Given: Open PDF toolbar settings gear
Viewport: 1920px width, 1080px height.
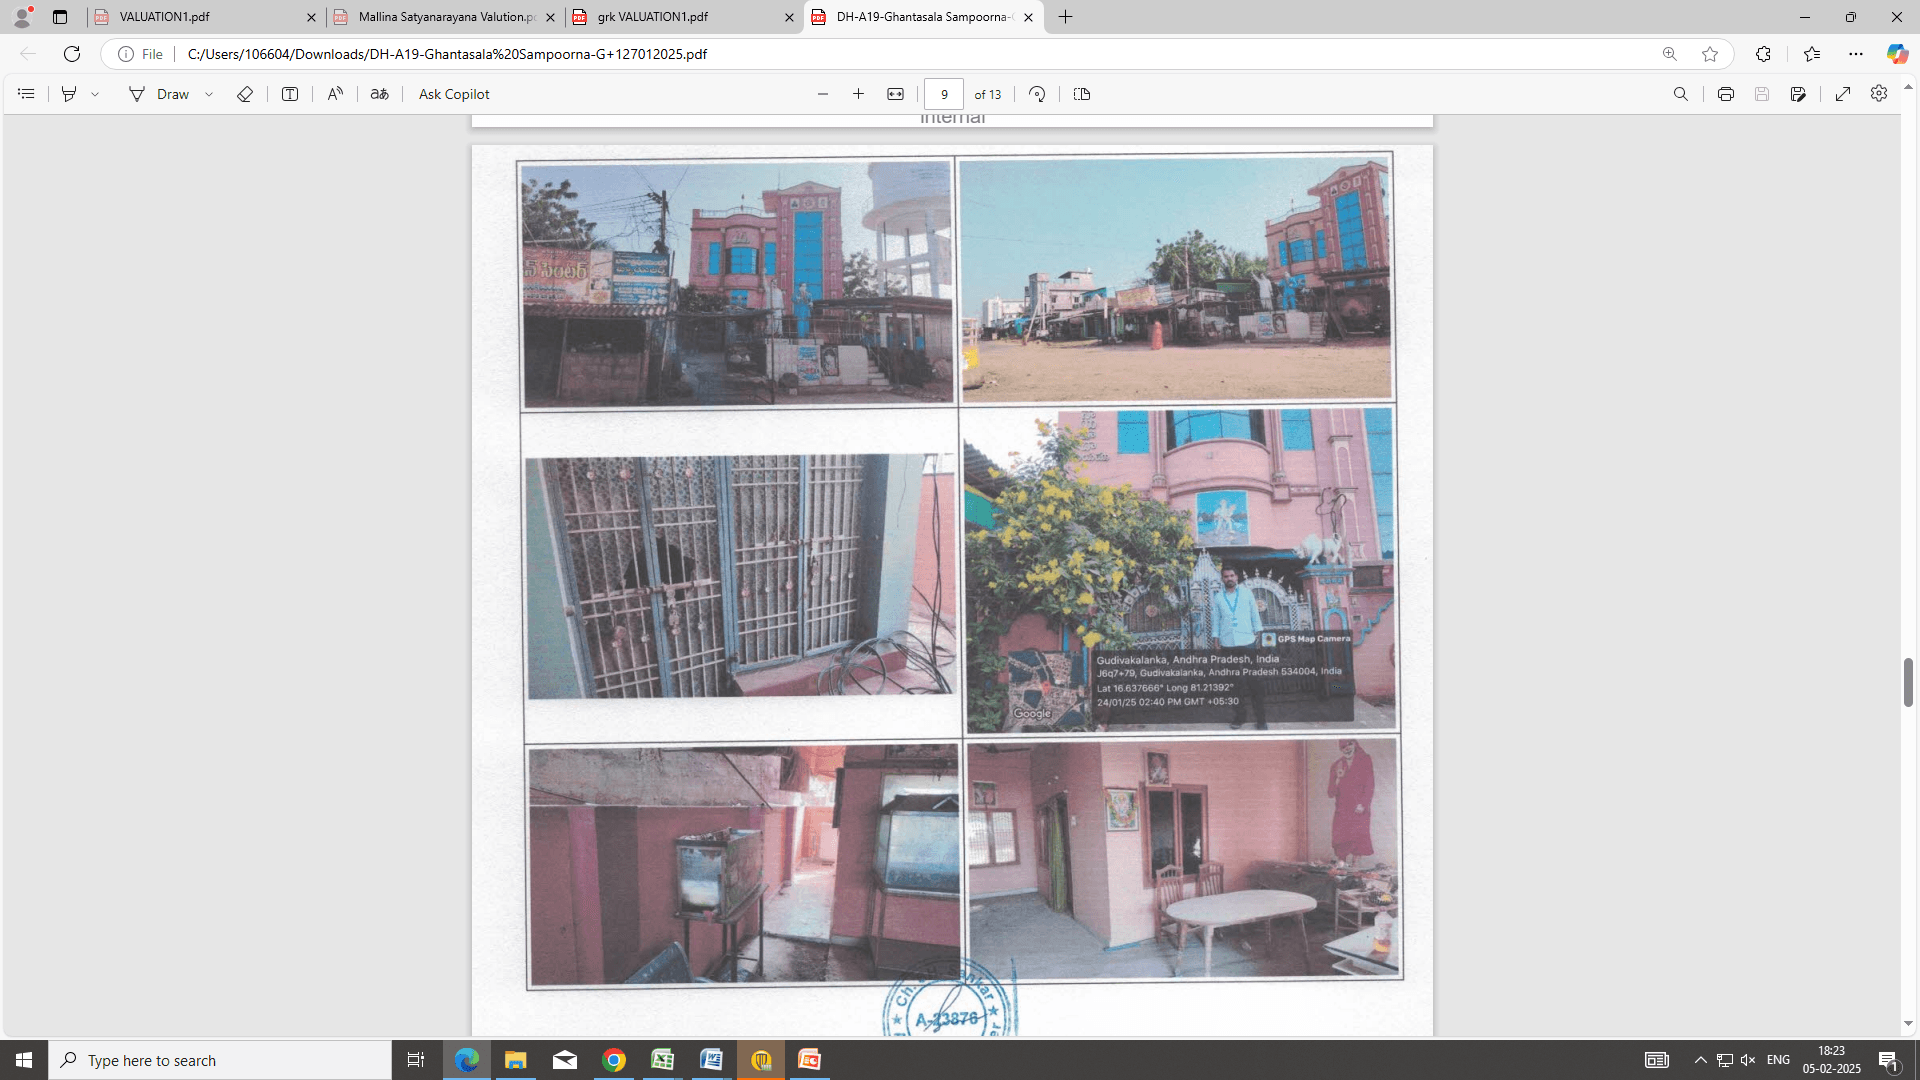Looking at the screenshot, I should pyautogui.click(x=1879, y=93).
